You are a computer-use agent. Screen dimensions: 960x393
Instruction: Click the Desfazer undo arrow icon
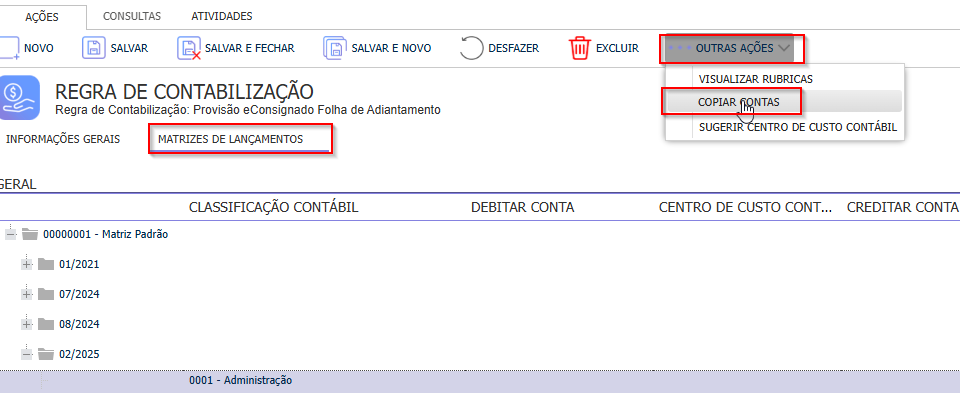[471, 48]
